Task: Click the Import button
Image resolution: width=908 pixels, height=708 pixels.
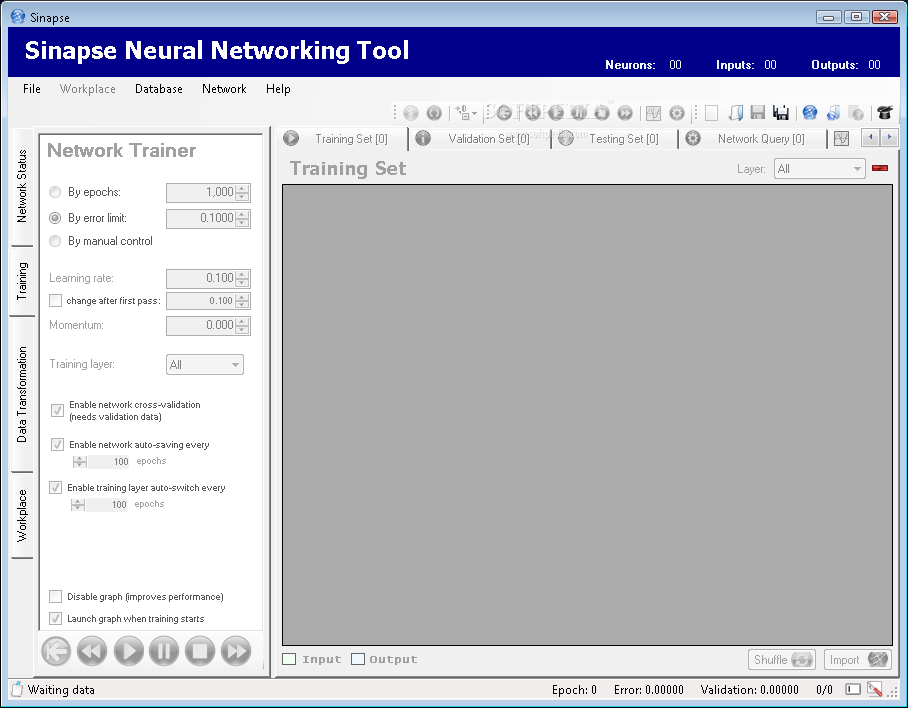Action: click(x=858, y=659)
